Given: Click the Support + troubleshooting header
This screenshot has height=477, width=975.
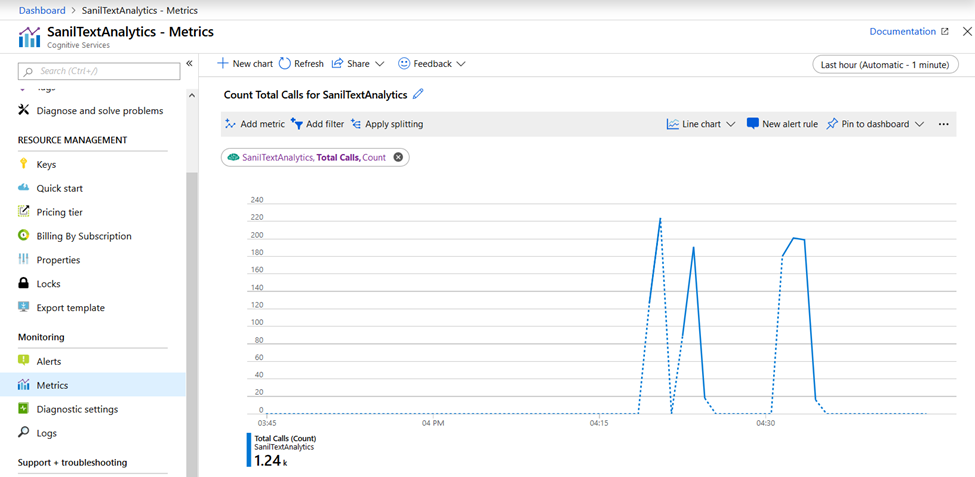Looking at the screenshot, I should click(x=73, y=463).
